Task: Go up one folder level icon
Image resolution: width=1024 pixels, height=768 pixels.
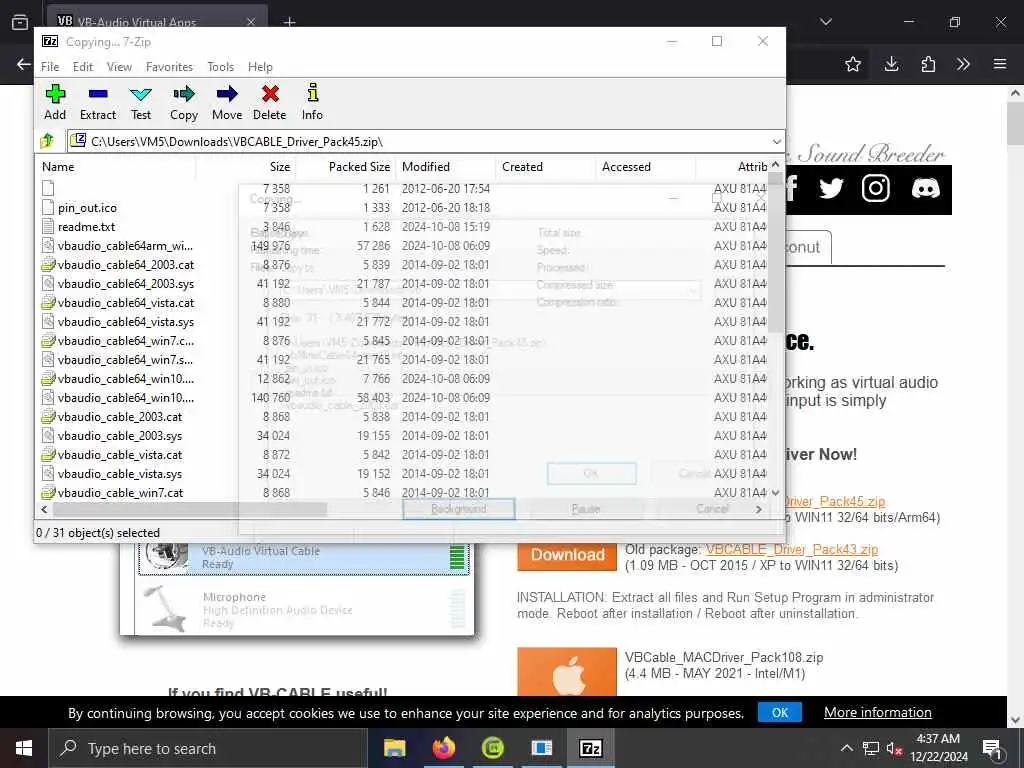Action: 47,140
